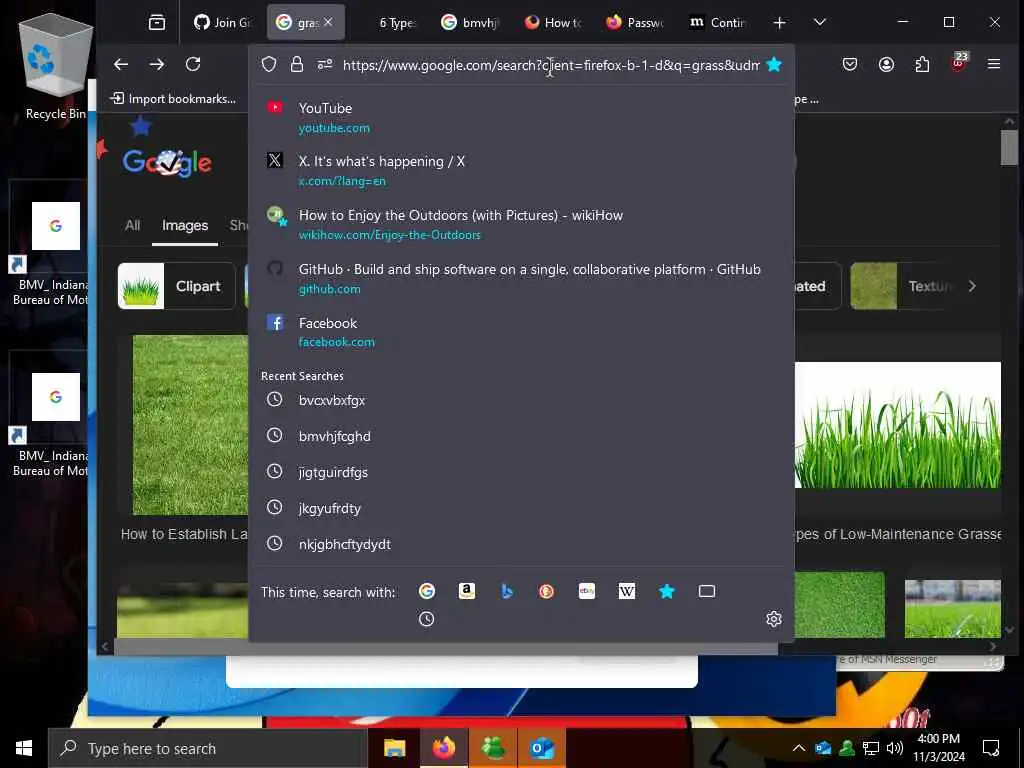The image size is (1024, 768).
Task: Search this time with DuckDuckGo icon
Action: pos(547,591)
